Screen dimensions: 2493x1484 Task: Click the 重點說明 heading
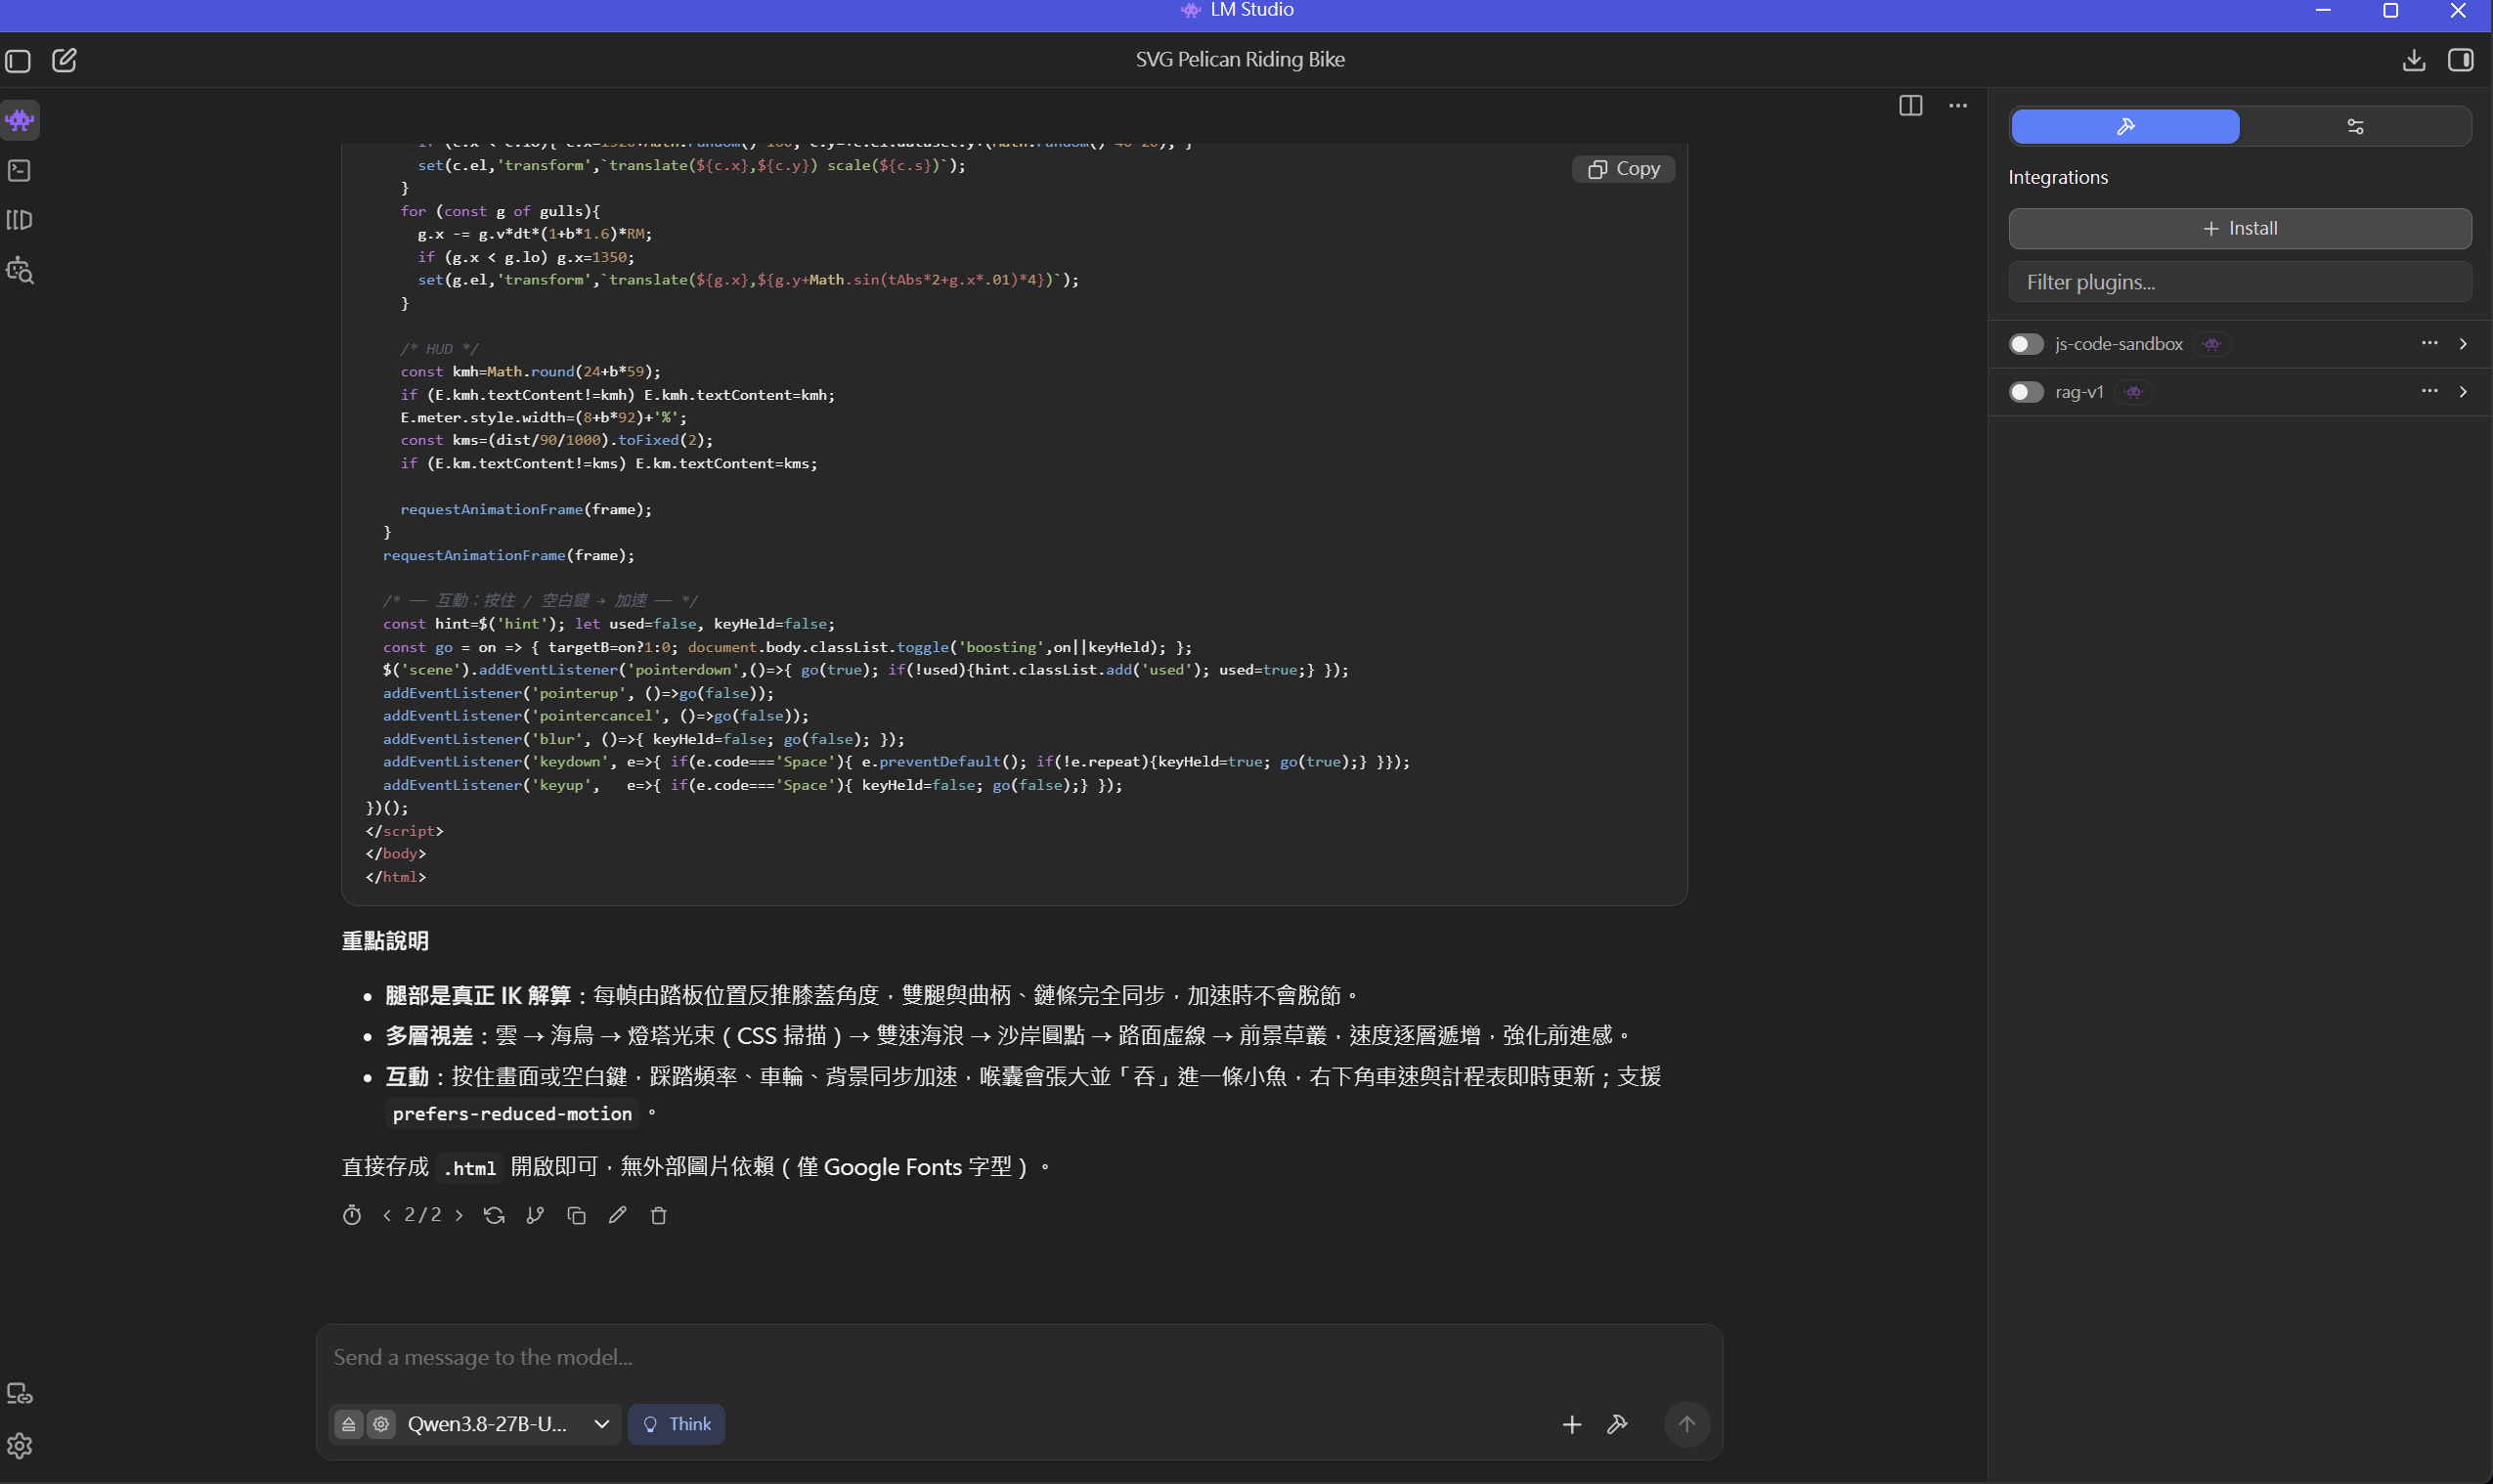pos(385,941)
